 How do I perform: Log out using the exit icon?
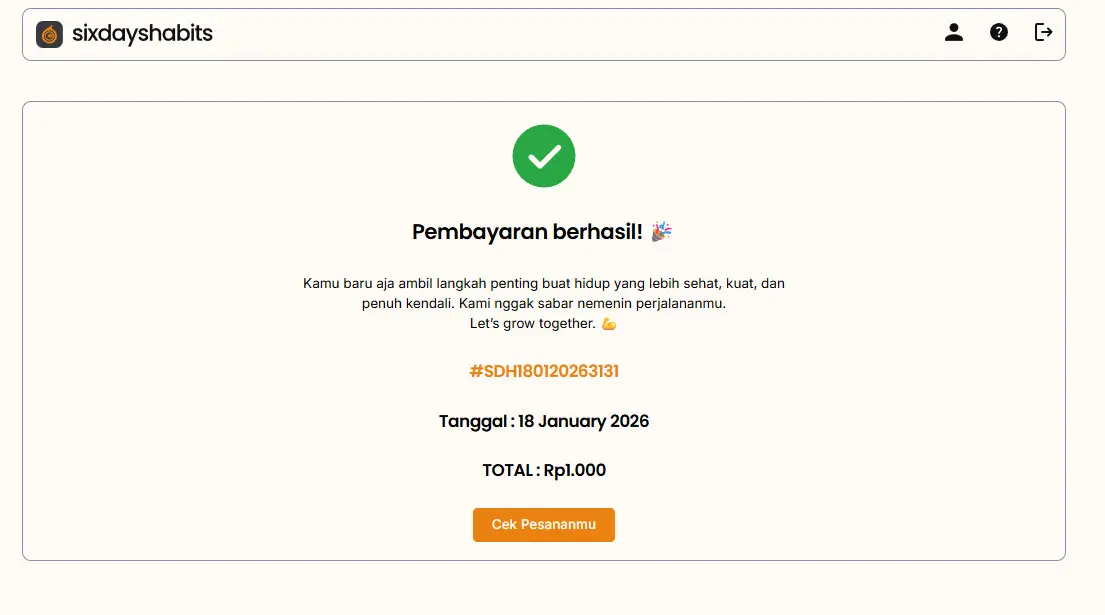pos(1043,32)
